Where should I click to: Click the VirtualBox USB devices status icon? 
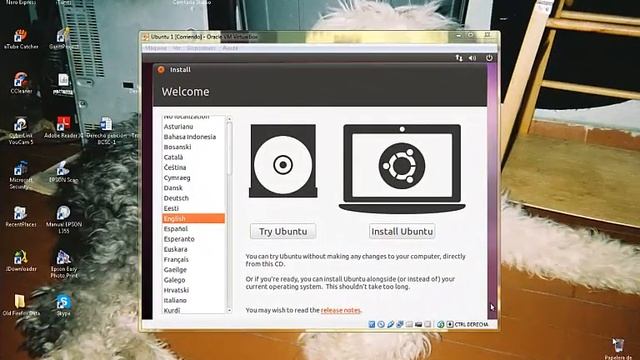(390, 324)
